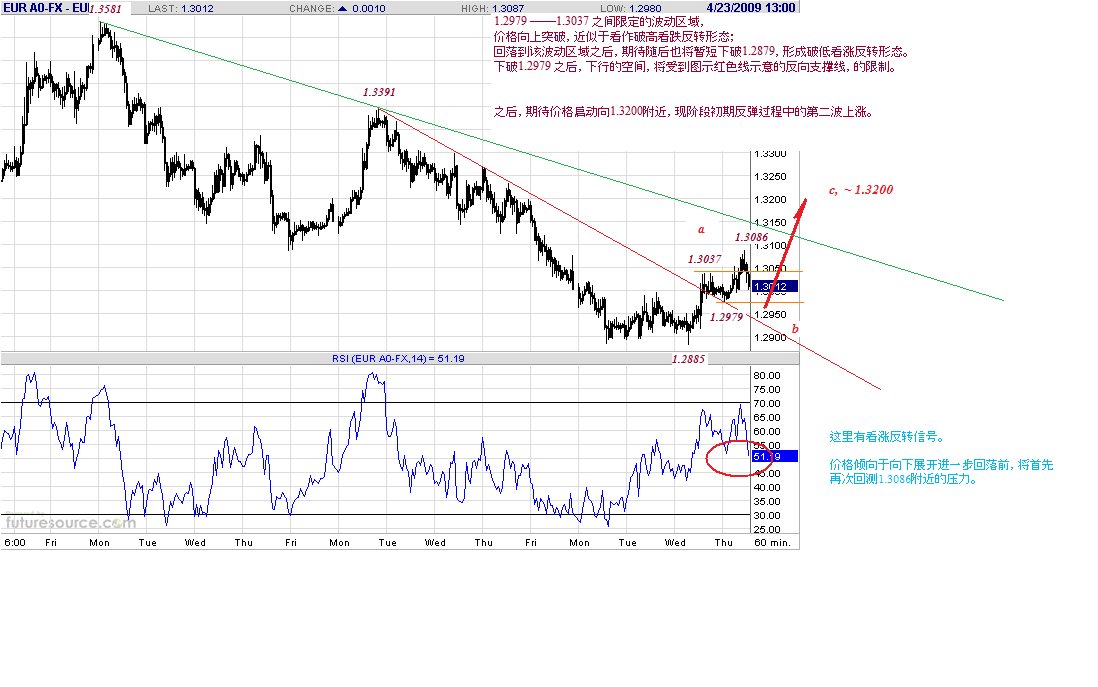
Task: Click the 30.00 RSI axis label
Action: coord(767,515)
